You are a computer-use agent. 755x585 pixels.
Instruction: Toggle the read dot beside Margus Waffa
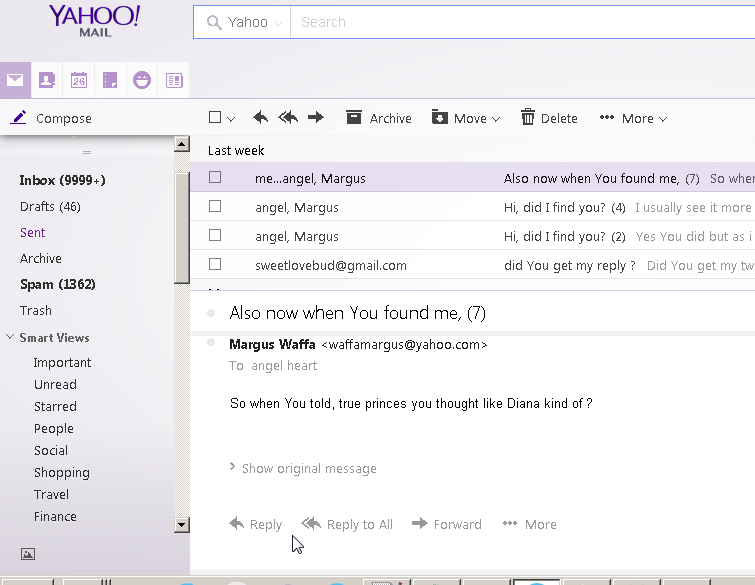click(x=210, y=342)
